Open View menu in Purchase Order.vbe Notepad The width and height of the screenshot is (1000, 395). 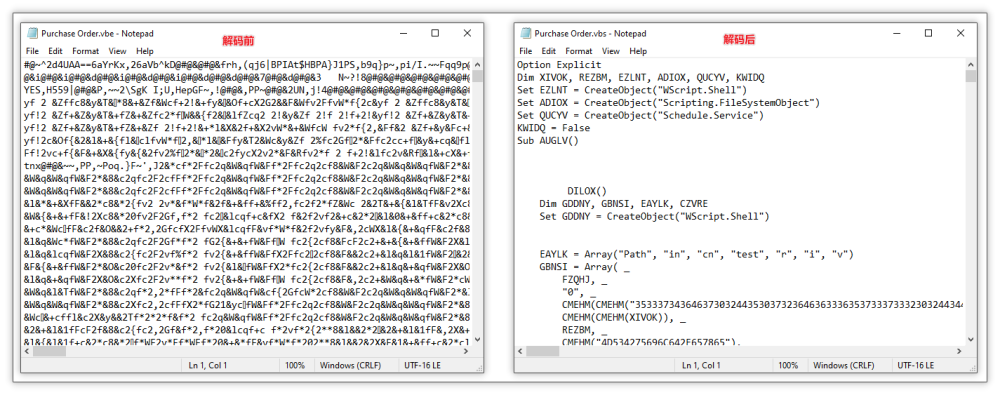click(117, 51)
